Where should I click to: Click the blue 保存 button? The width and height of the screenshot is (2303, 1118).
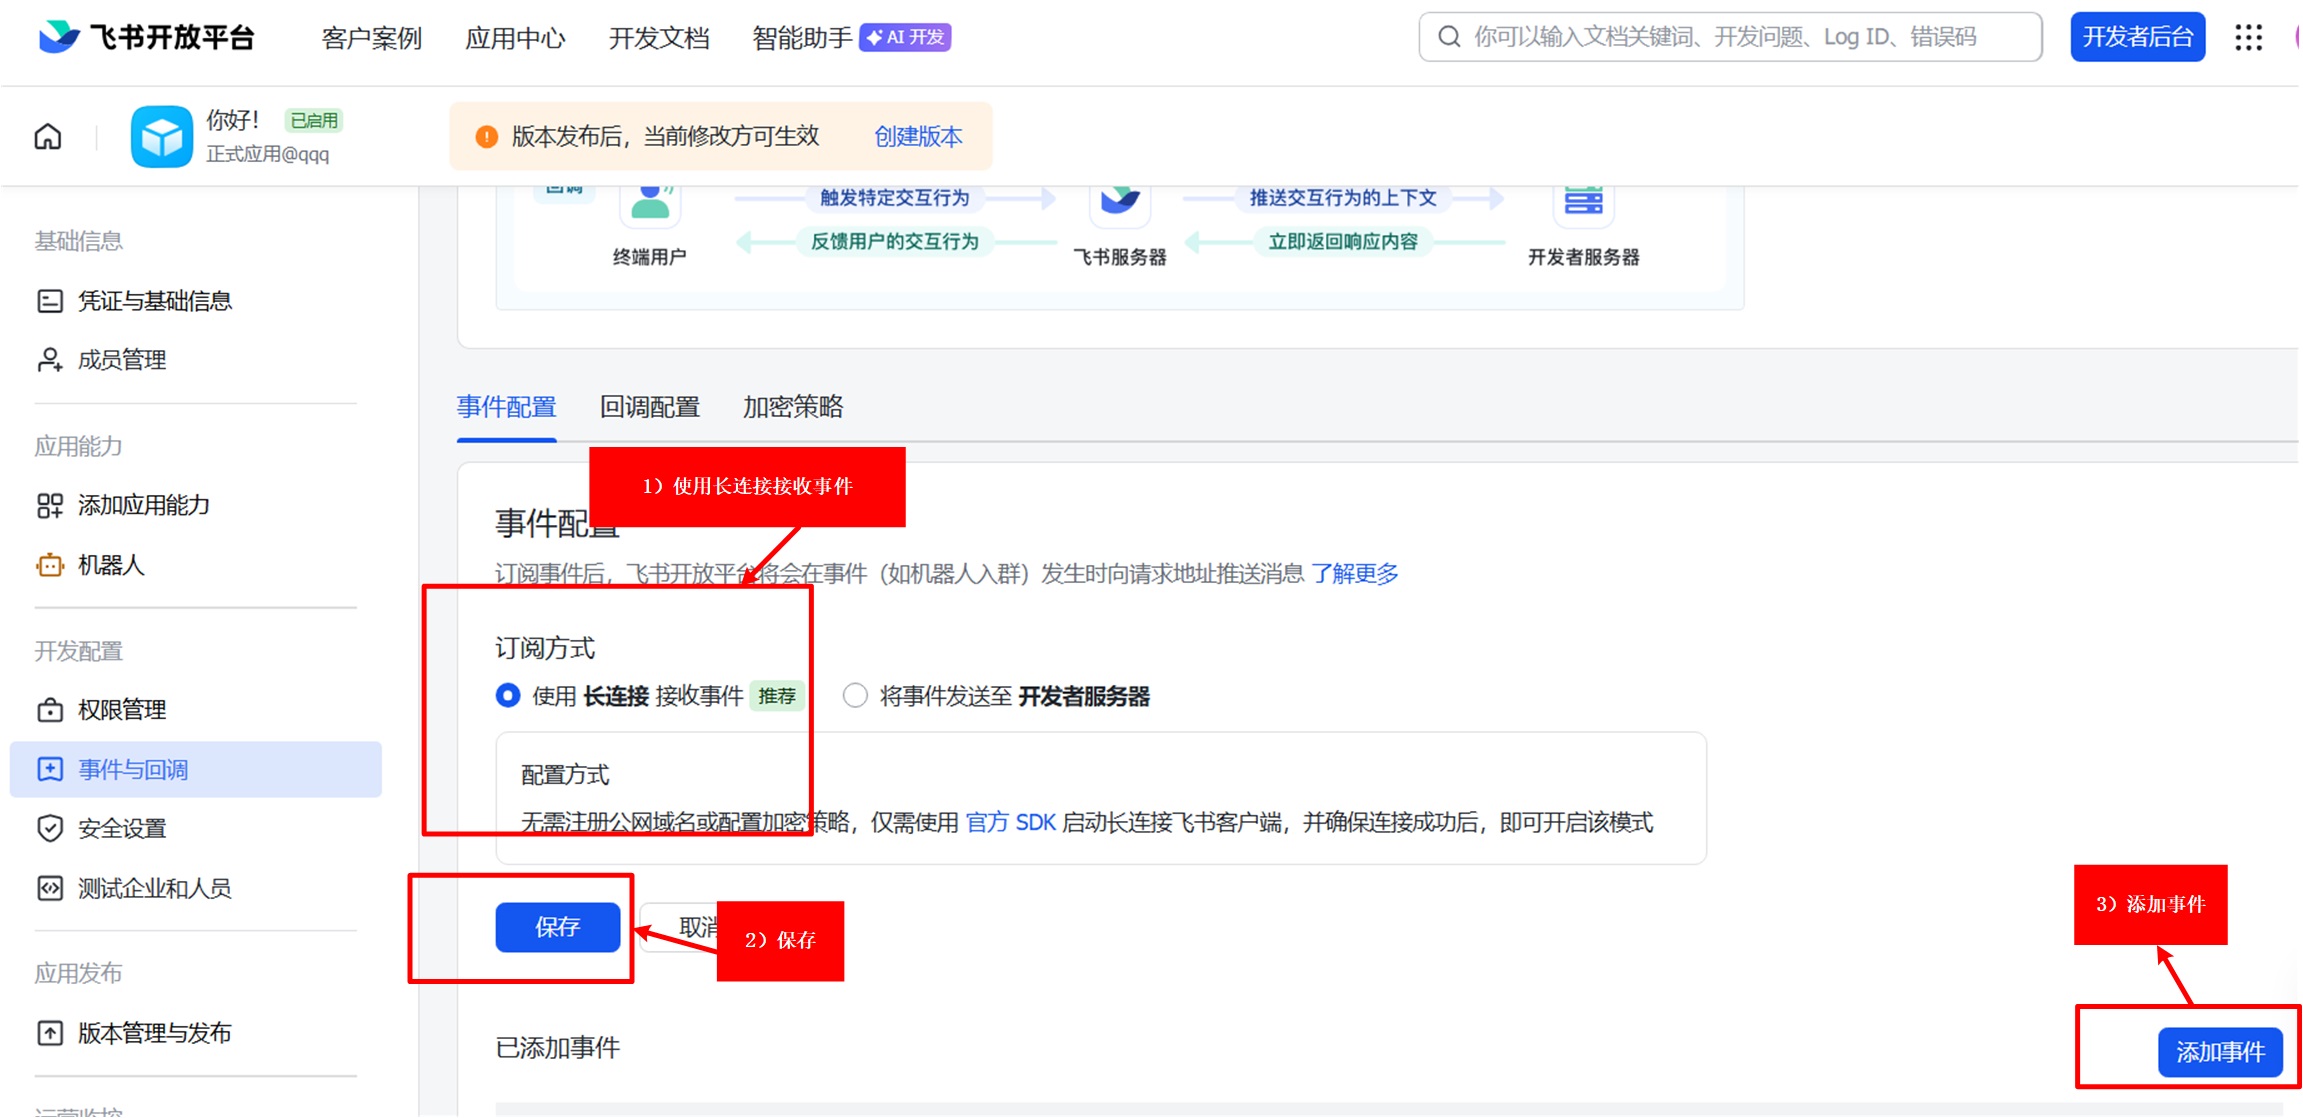557,927
